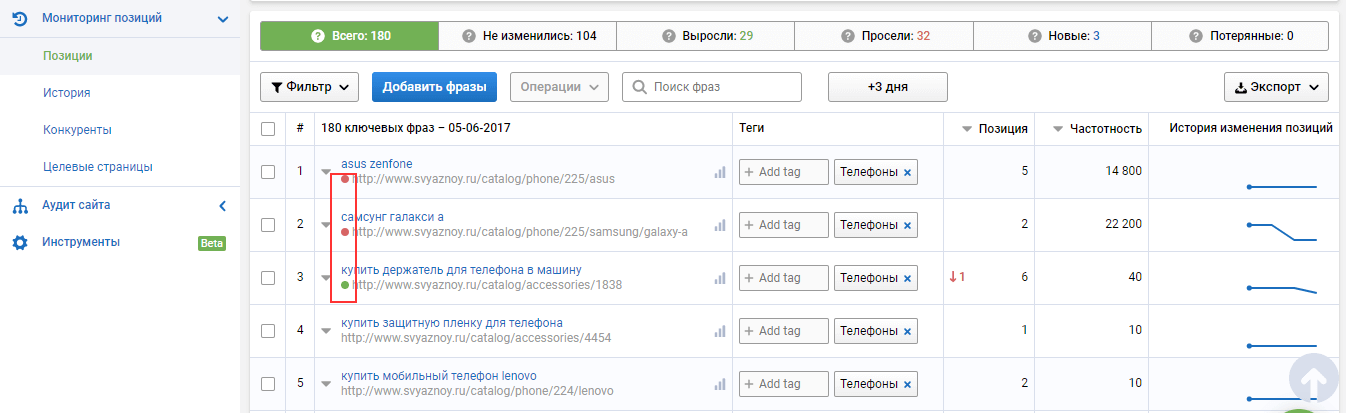This screenshot has width=1346, height=413.
Task: Click Add tag field in lenovo row
Action: point(784,384)
